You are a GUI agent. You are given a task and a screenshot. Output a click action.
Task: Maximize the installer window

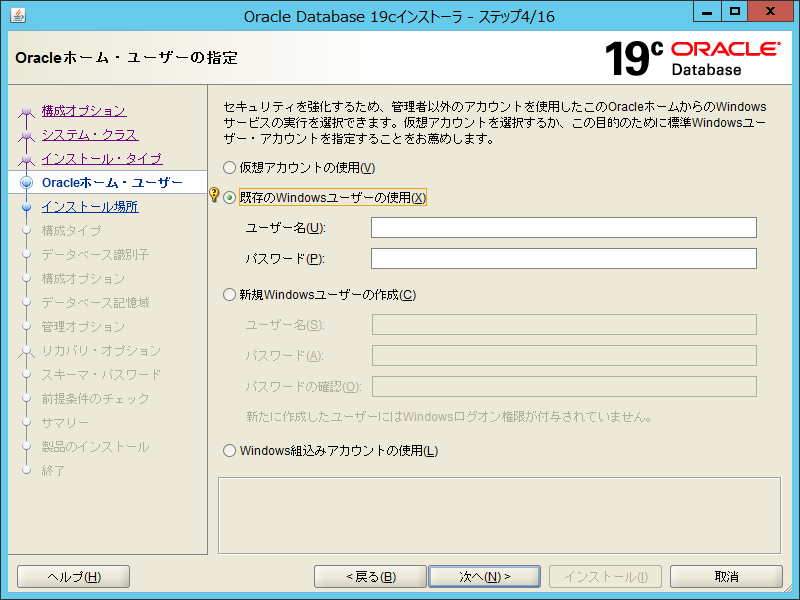[734, 12]
